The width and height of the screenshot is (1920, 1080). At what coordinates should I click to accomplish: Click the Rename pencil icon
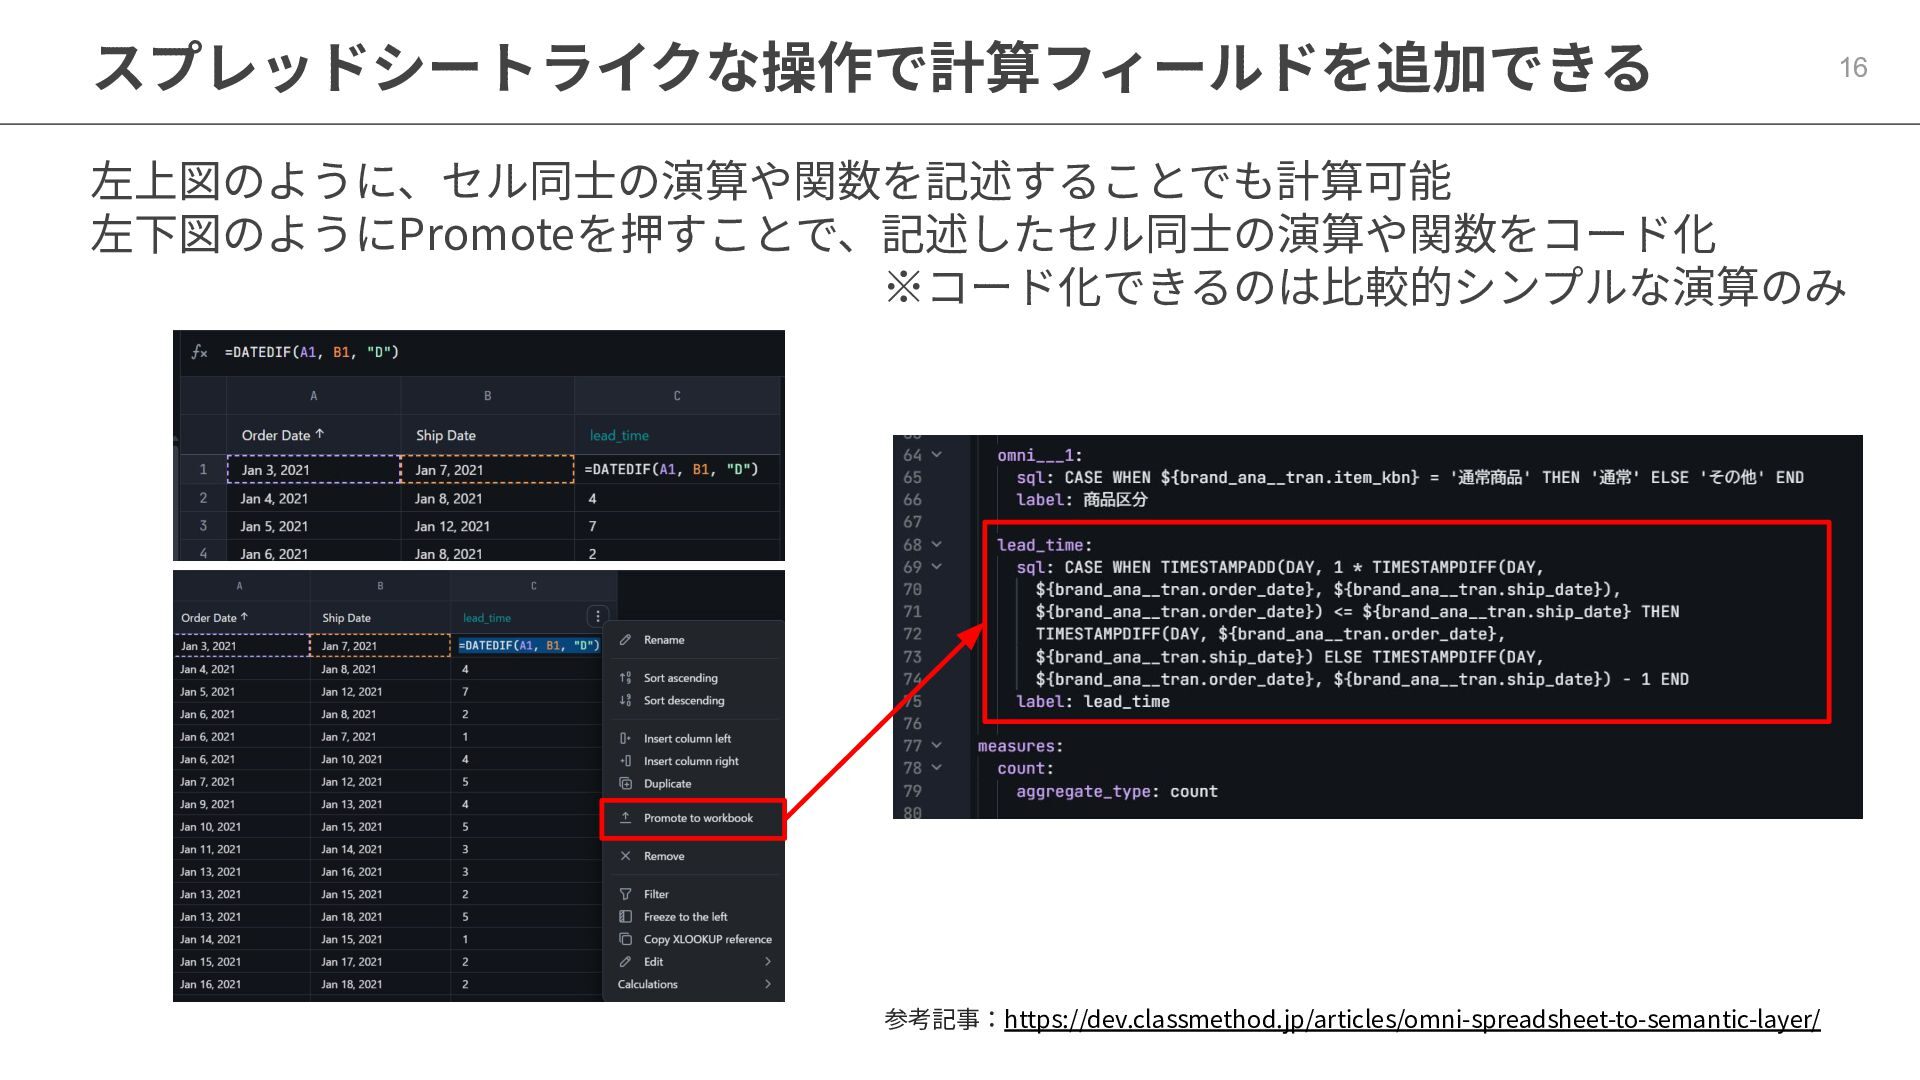pyautogui.click(x=625, y=640)
